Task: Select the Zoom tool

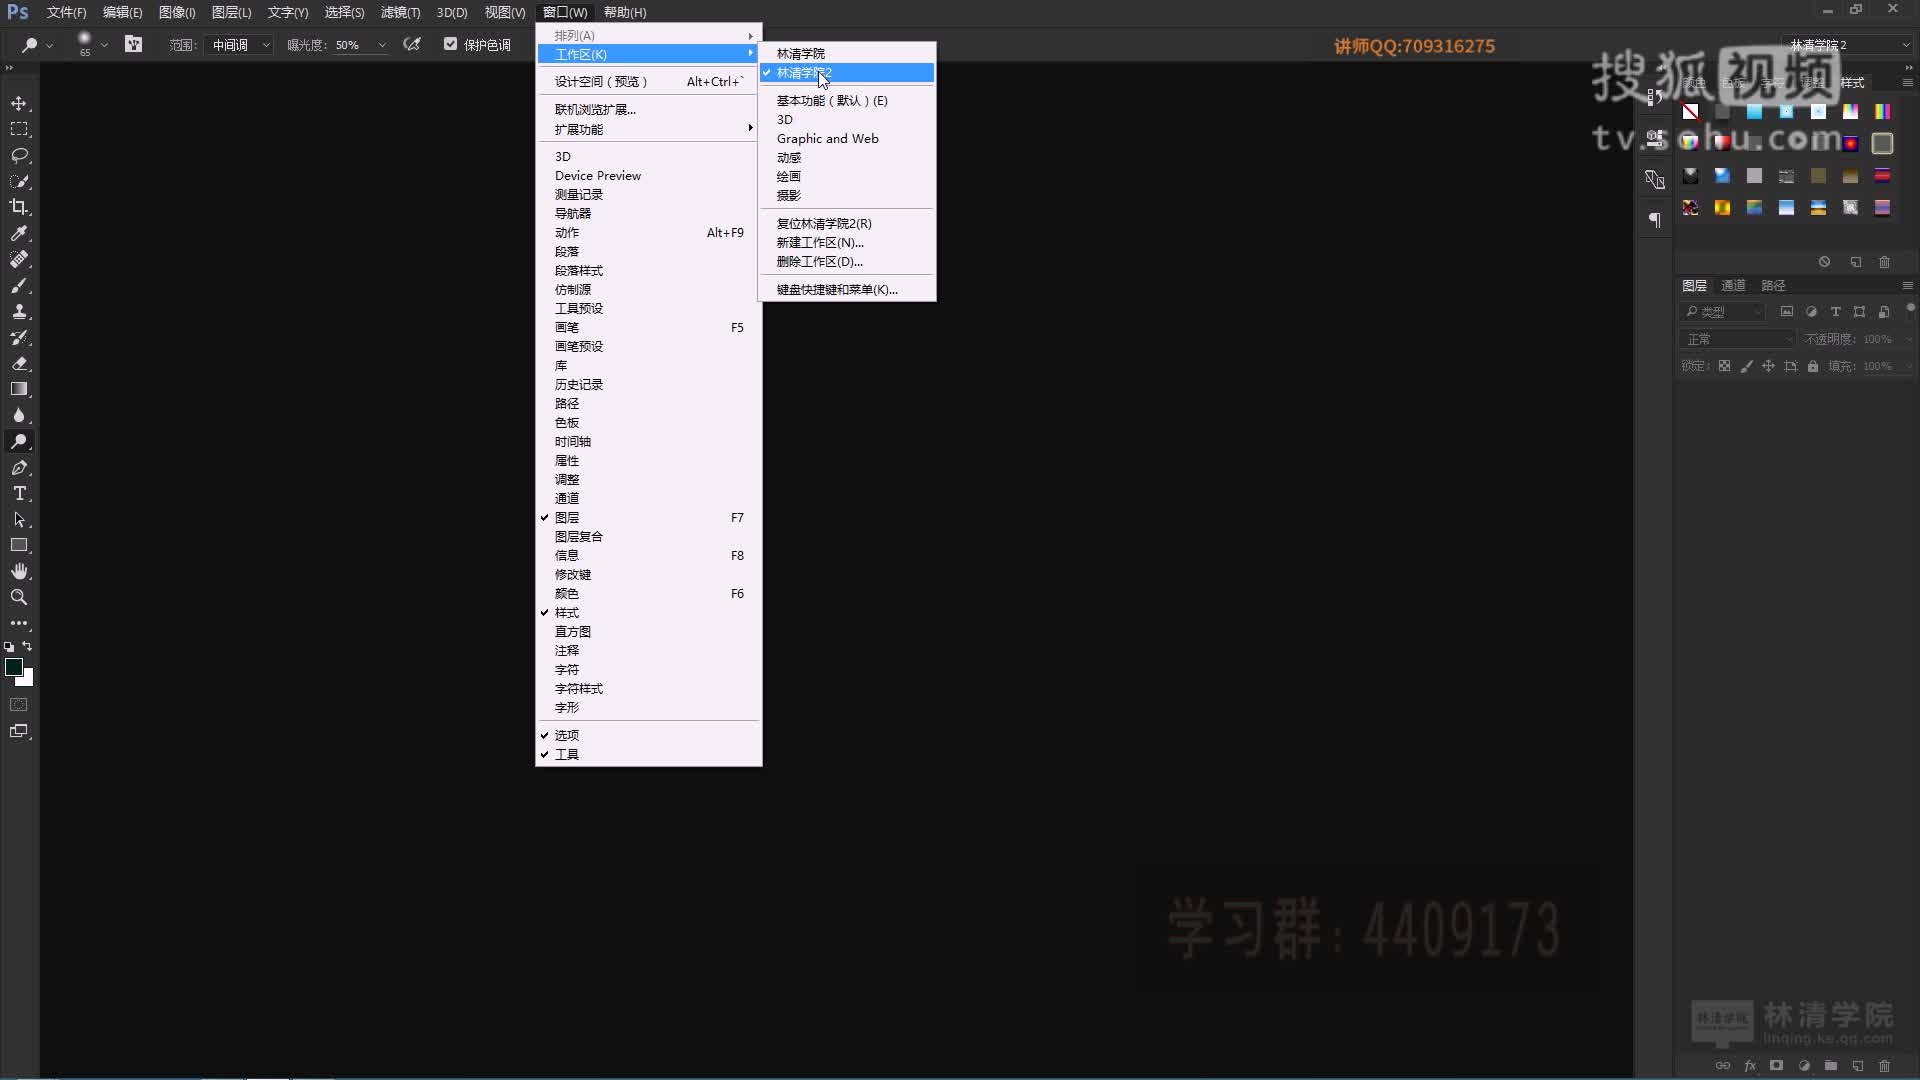Action: coord(19,597)
